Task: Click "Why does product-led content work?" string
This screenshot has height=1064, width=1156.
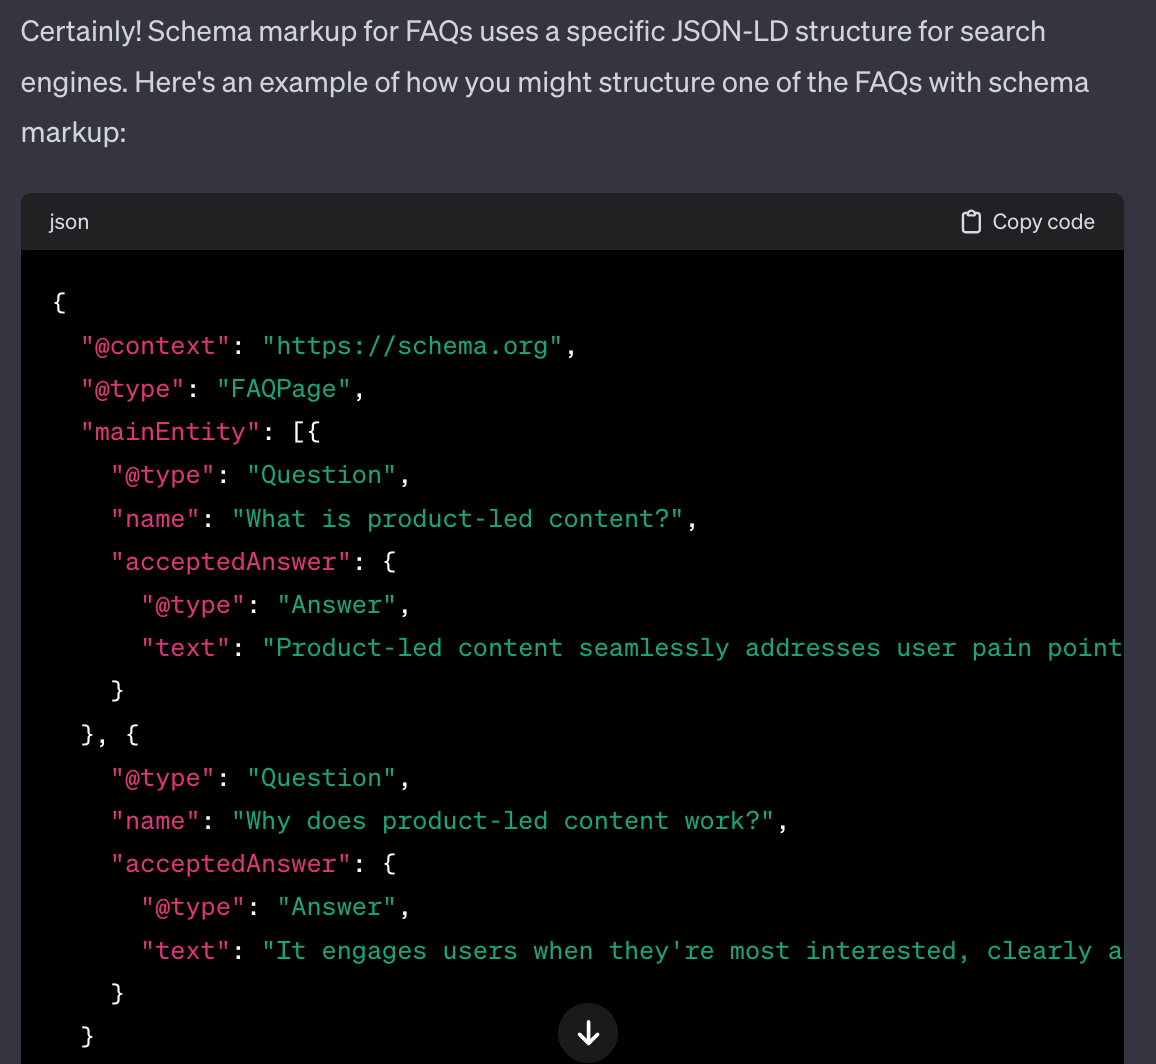Action: (504, 821)
